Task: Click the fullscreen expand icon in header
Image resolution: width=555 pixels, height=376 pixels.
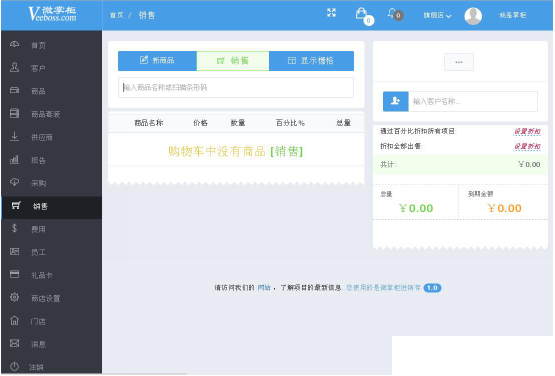Action: point(331,13)
